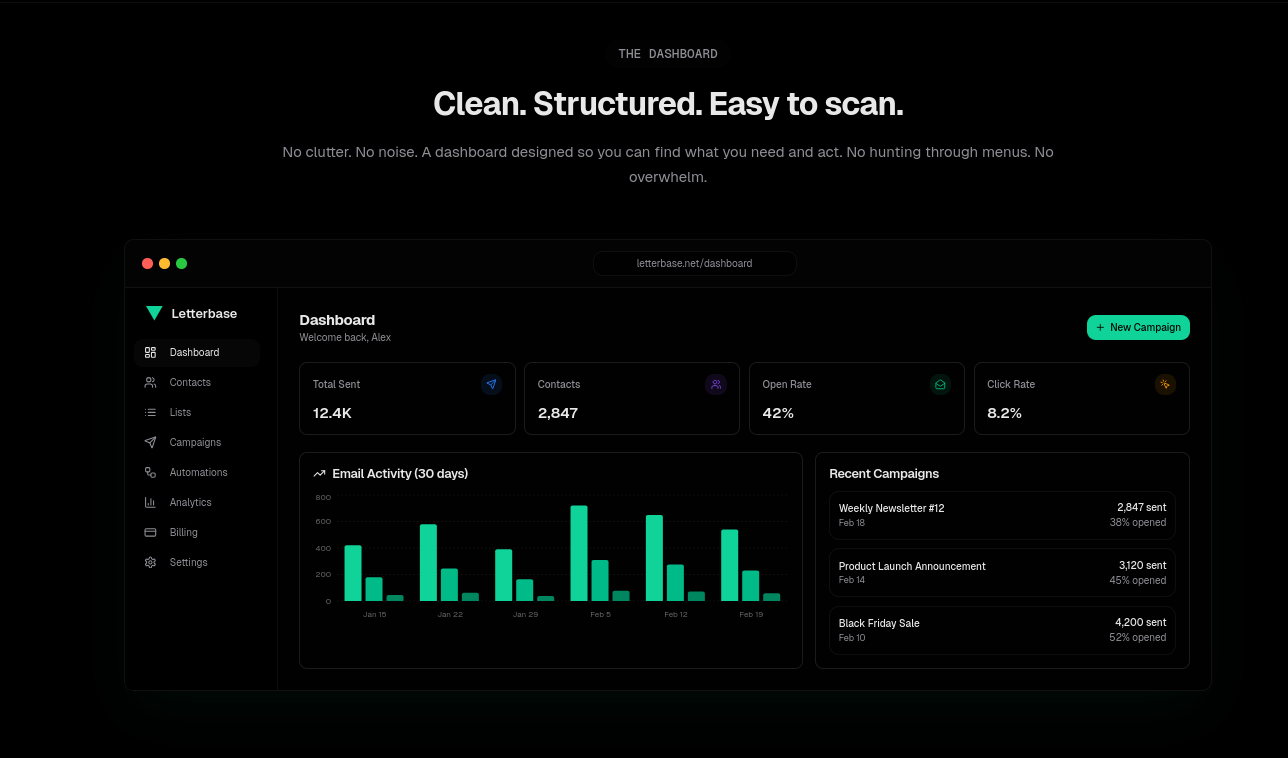Select the Total Sent 12.4K card
1288x758 pixels.
click(407, 398)
